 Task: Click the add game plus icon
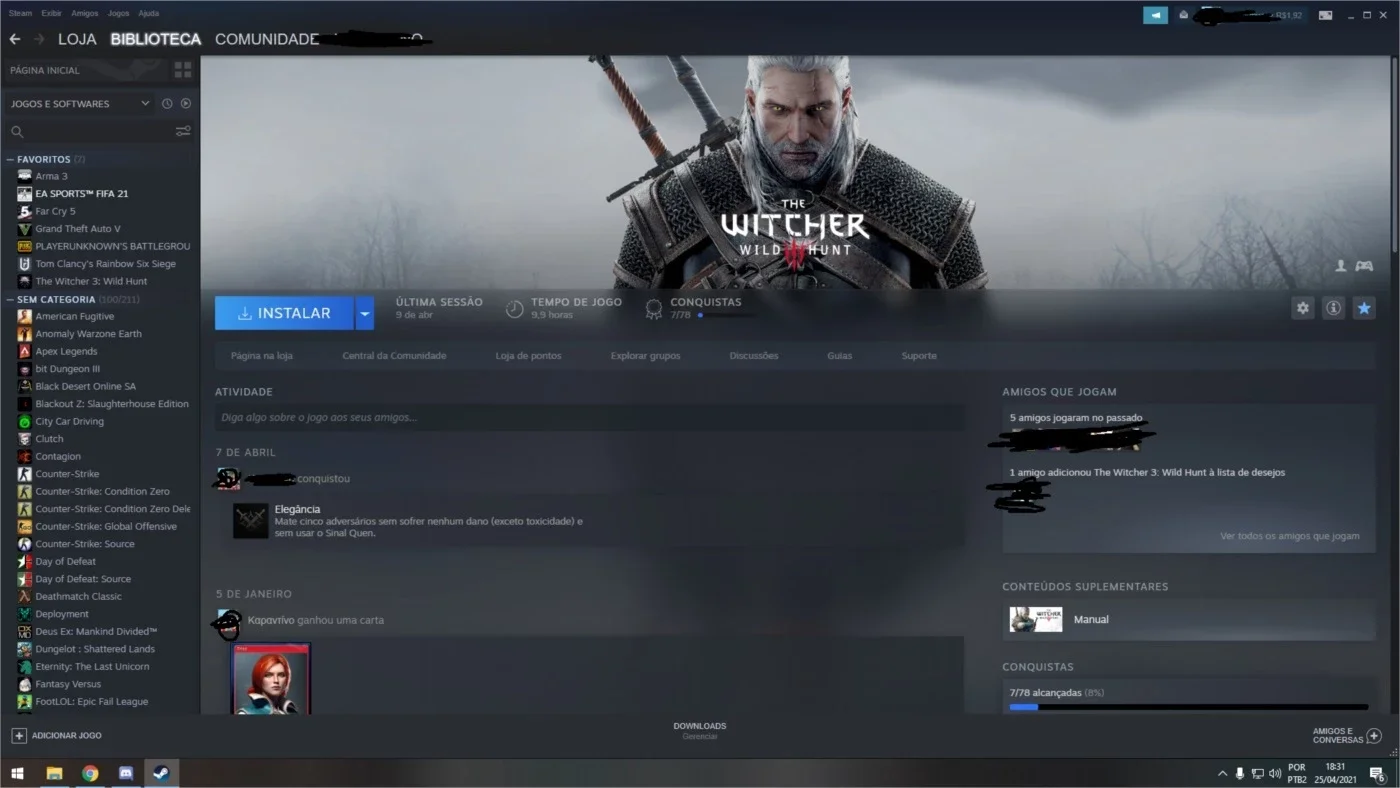point(18,735)
